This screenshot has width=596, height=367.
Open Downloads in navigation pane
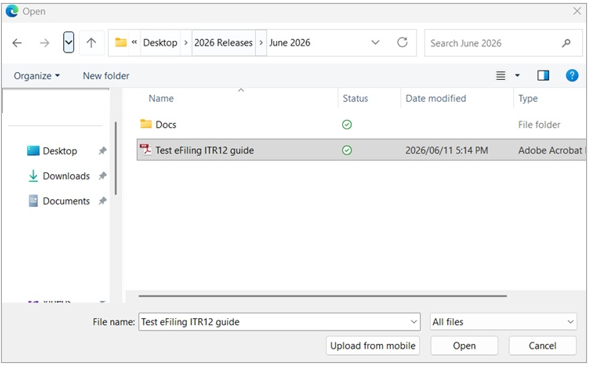point(66,176)
